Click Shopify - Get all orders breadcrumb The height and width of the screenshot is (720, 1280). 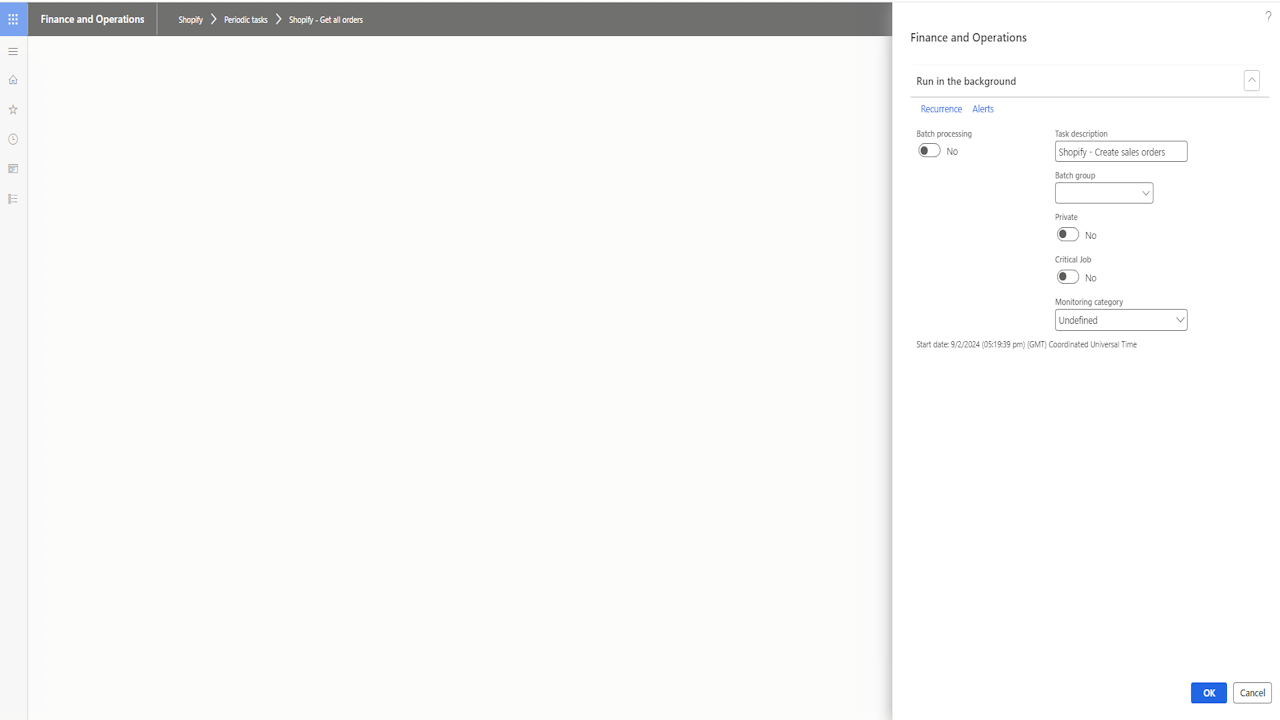(x=326, y=20)
